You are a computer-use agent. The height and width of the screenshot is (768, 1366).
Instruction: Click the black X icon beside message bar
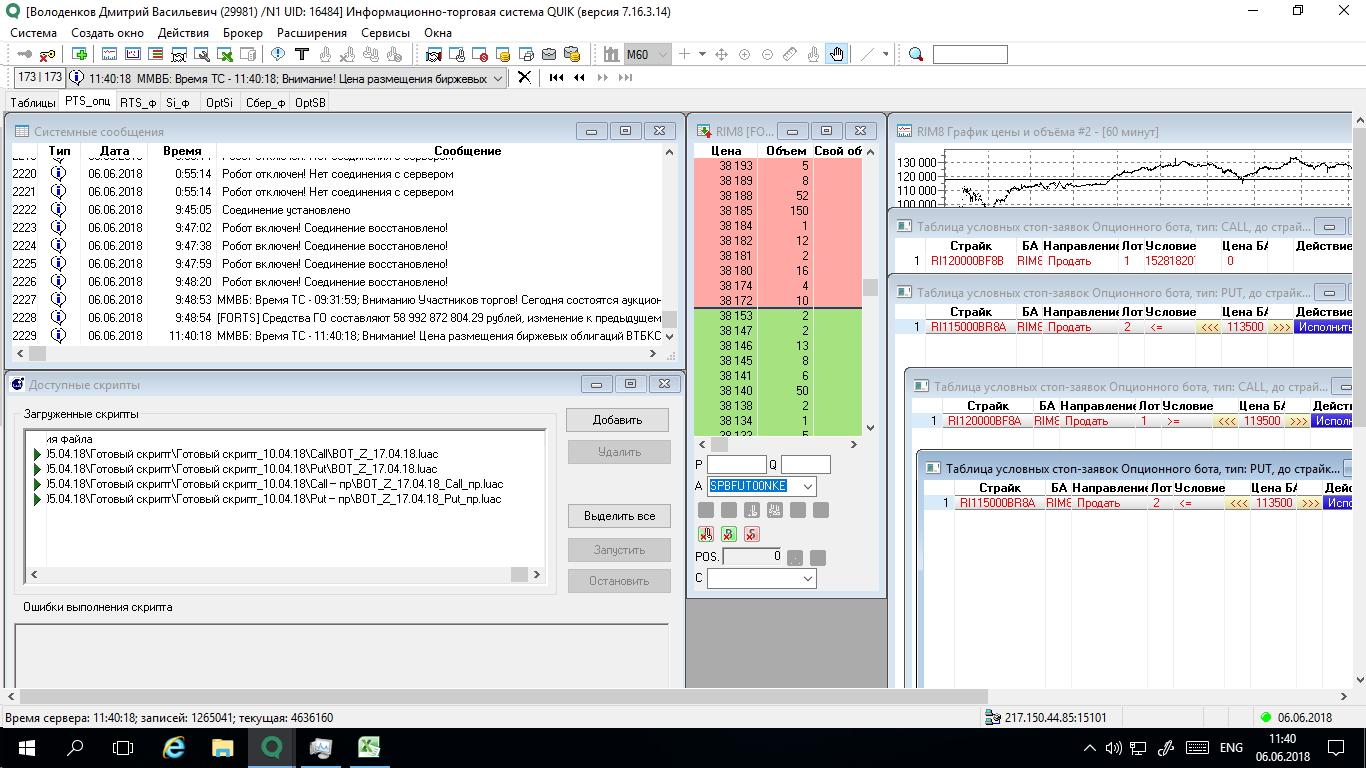[523, 77]
